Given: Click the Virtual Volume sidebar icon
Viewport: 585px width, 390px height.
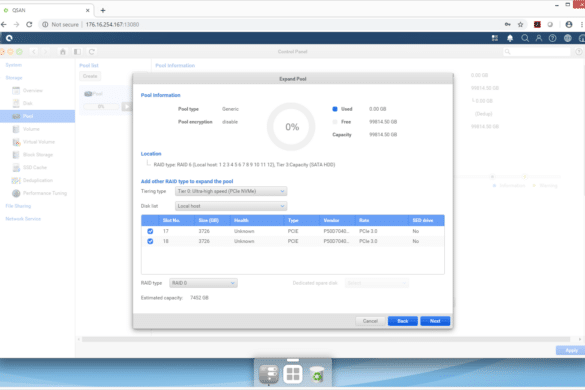Looking at the screenshot, I should [x=16, y=142].
